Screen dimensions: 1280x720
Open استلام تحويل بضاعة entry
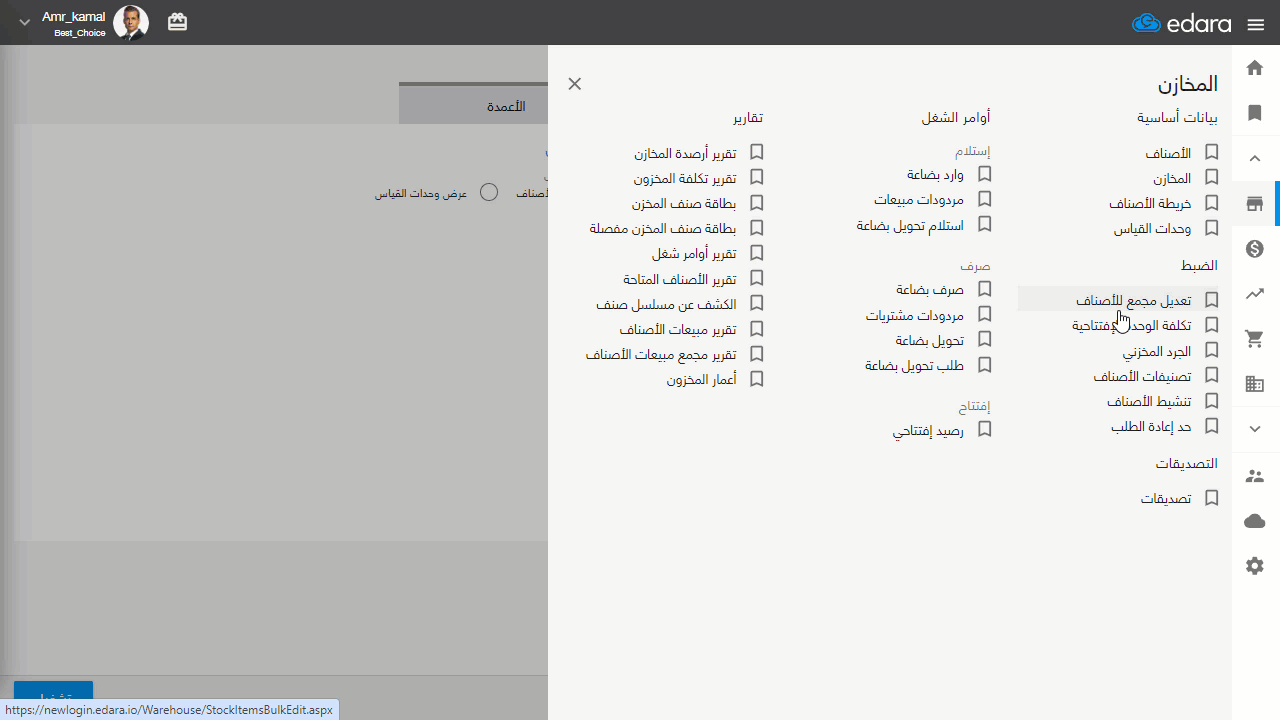[x=911, y=226]
